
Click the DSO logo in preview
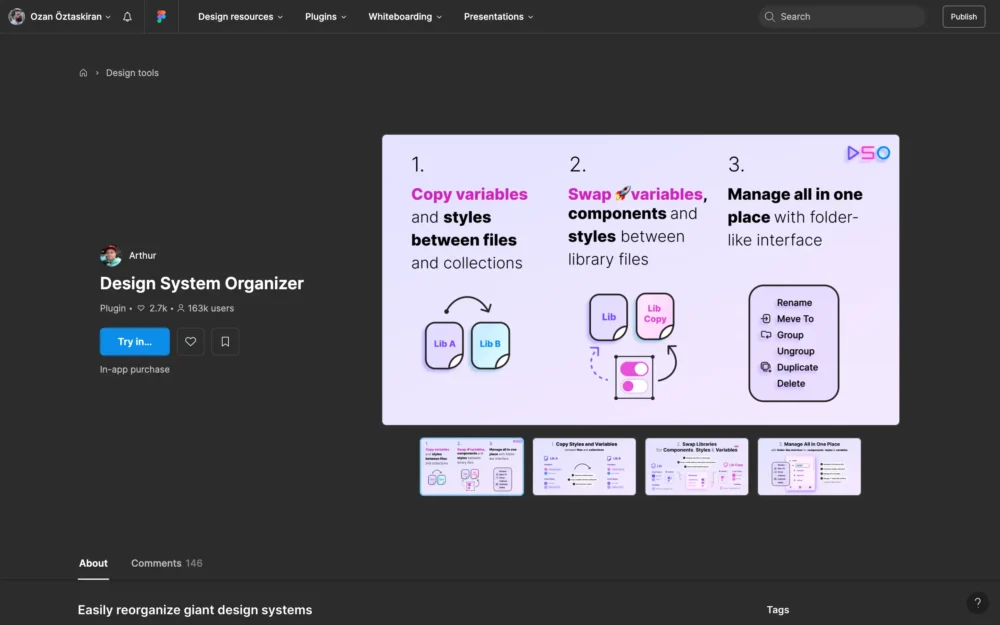[x=867, y=153]
